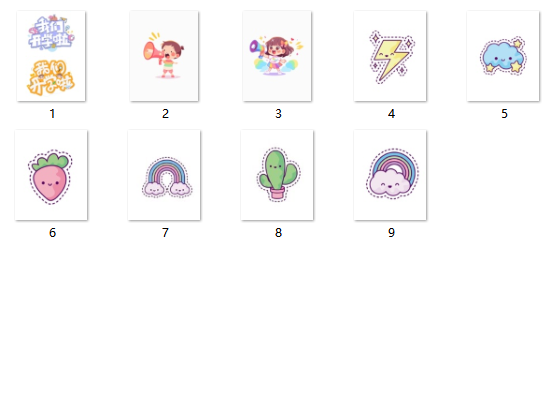Click the orange Chinese text in thumbnail 1
The height and width of the screenshot is (406, 550).
(x=51, y=78)
